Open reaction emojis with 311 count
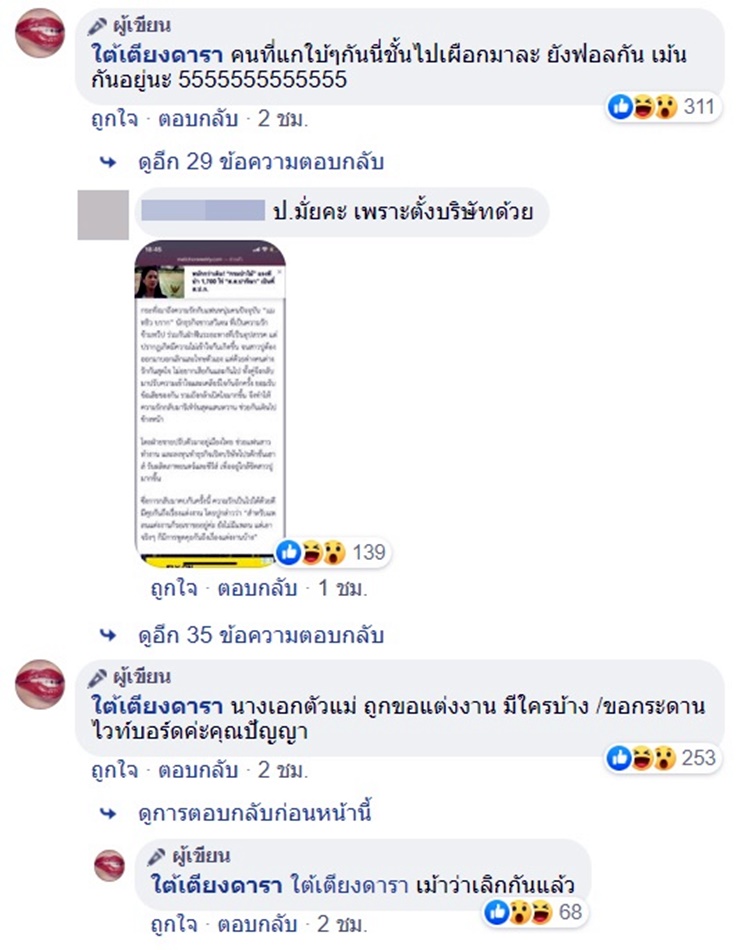The height and width of the screenshot is (950, 750). pos(665,107)
